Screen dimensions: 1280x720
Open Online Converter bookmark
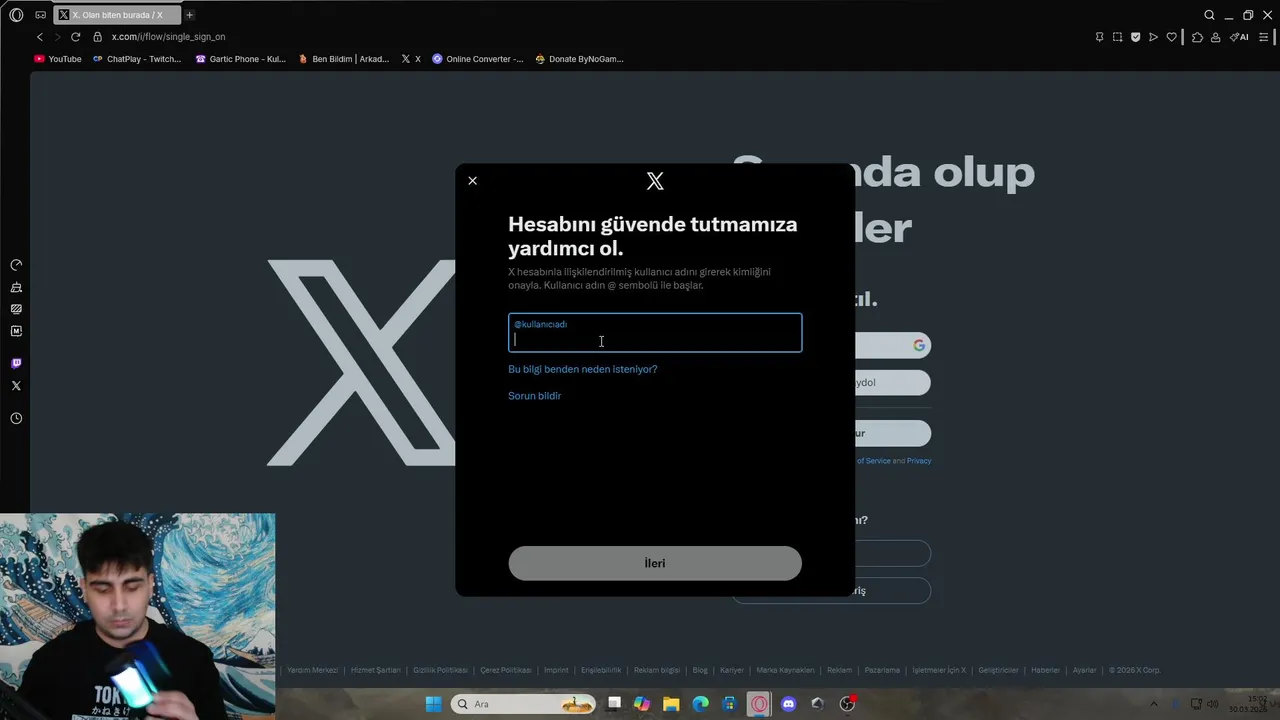pos(478,59)
